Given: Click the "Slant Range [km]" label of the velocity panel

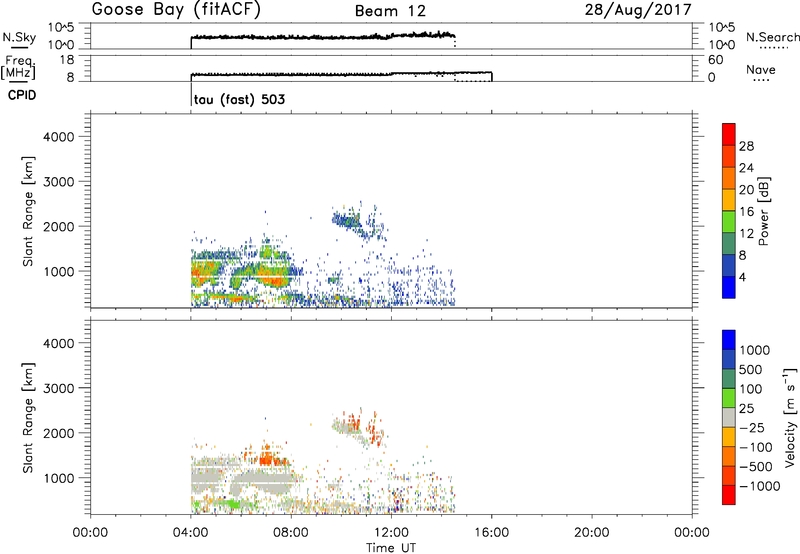Looking at the screenshot, I should click(x=27, y=417).
